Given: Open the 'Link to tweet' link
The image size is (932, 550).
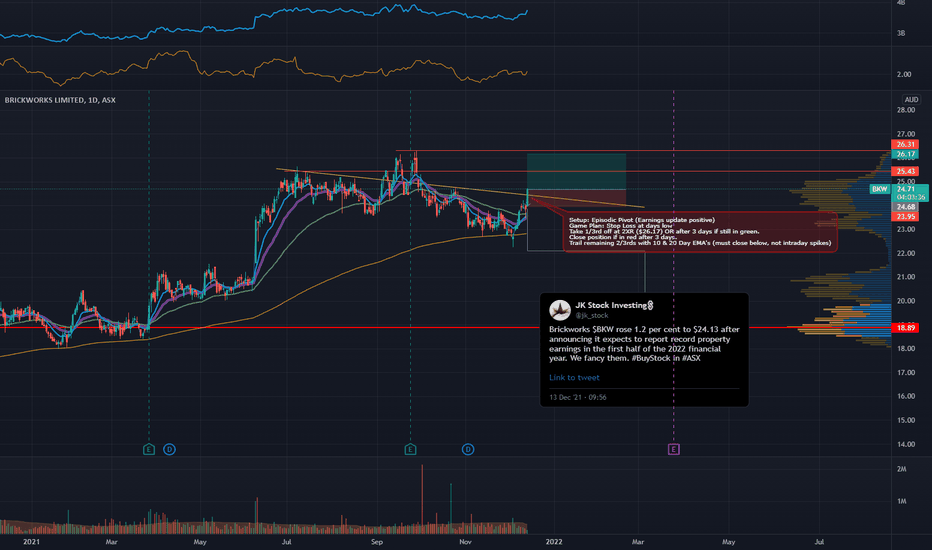Looking at the screenshot, I should tap(574, 378).
